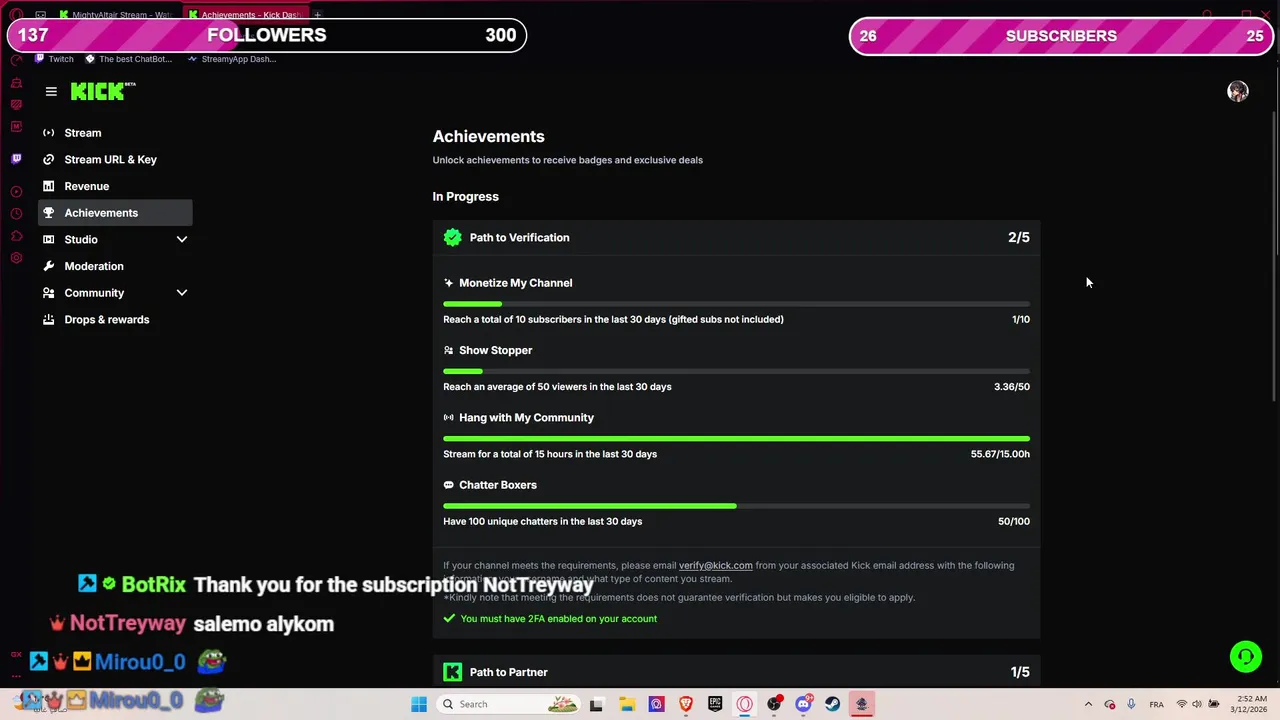Click the Drops & rewards icon
The image size is (1280, 720).
(x=48, y=319)
